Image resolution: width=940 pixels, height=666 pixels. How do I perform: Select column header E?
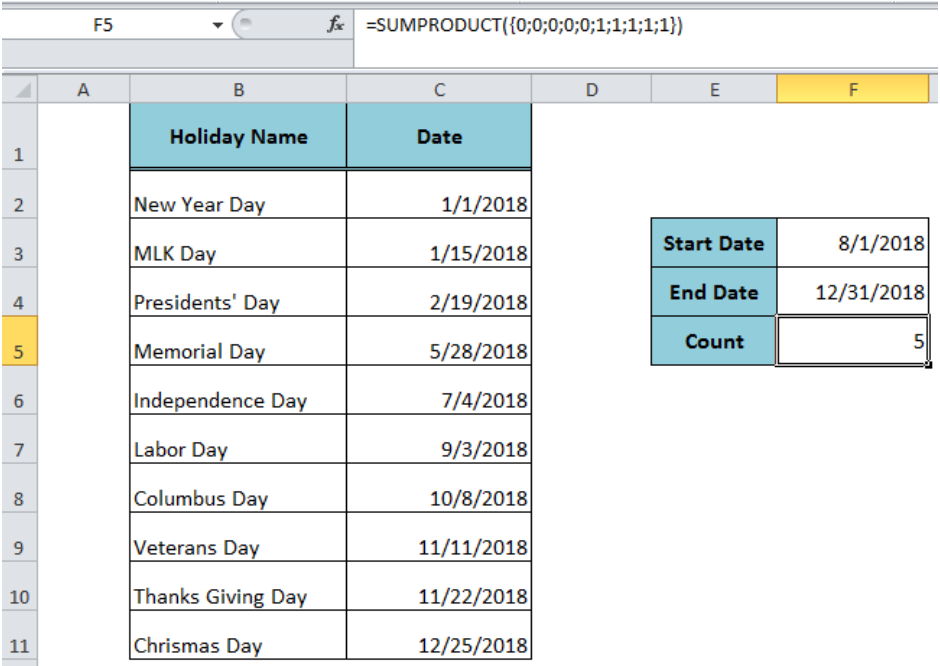pyautogui.click(x=713, y=88)
